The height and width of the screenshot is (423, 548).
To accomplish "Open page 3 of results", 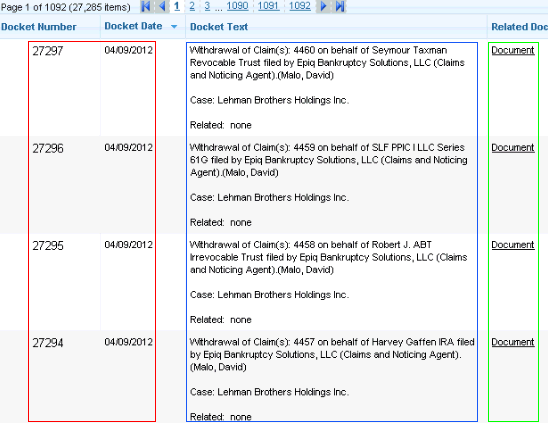I will 207,6.
